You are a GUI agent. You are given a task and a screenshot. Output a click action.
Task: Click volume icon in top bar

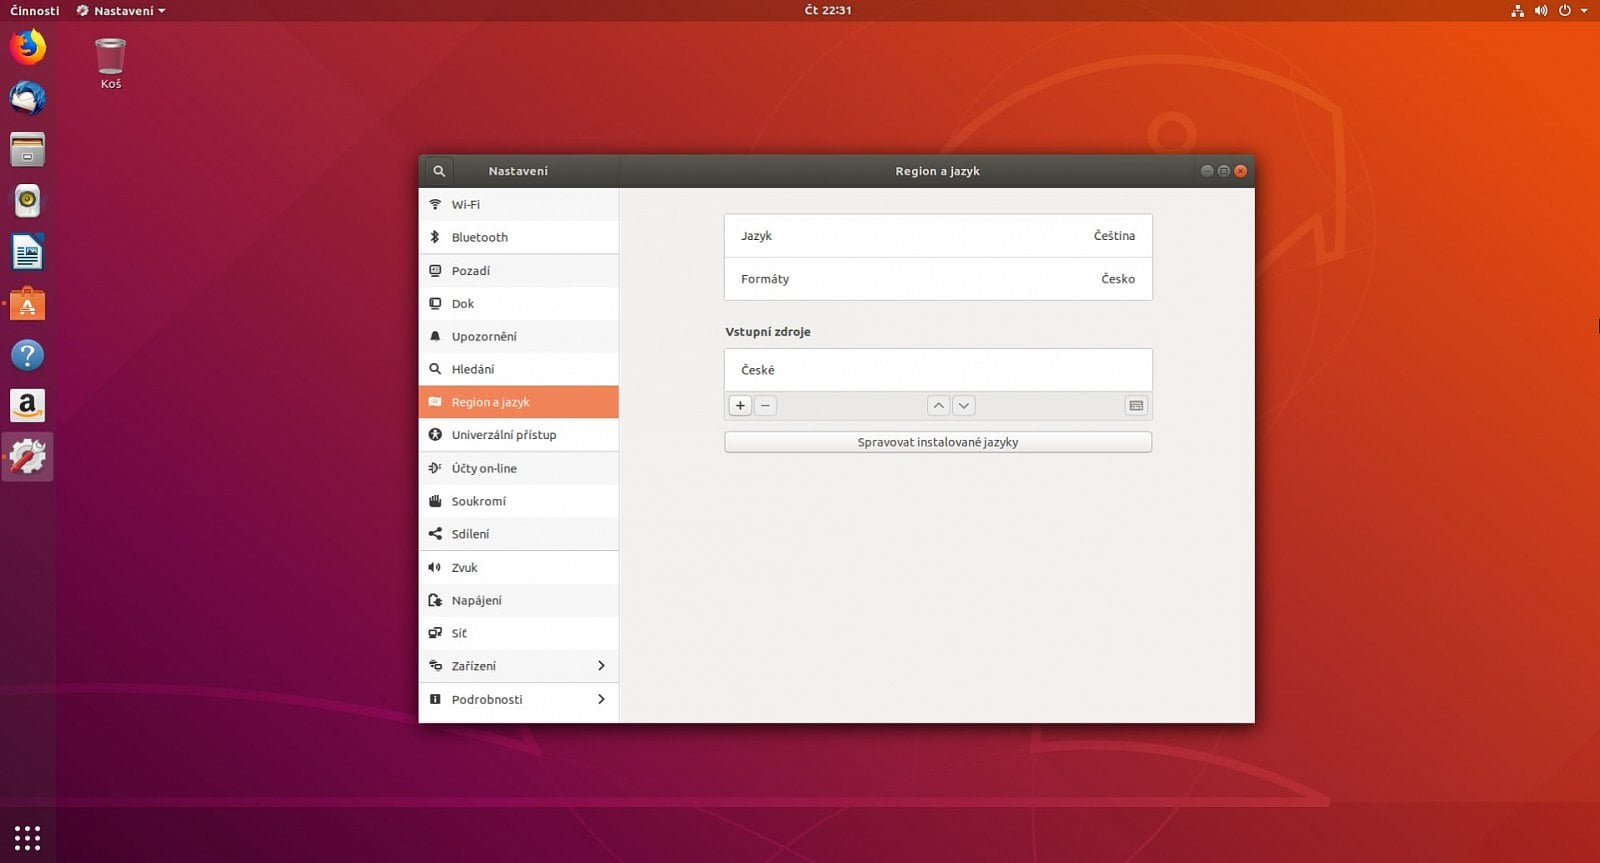[x=1541, y=11]
